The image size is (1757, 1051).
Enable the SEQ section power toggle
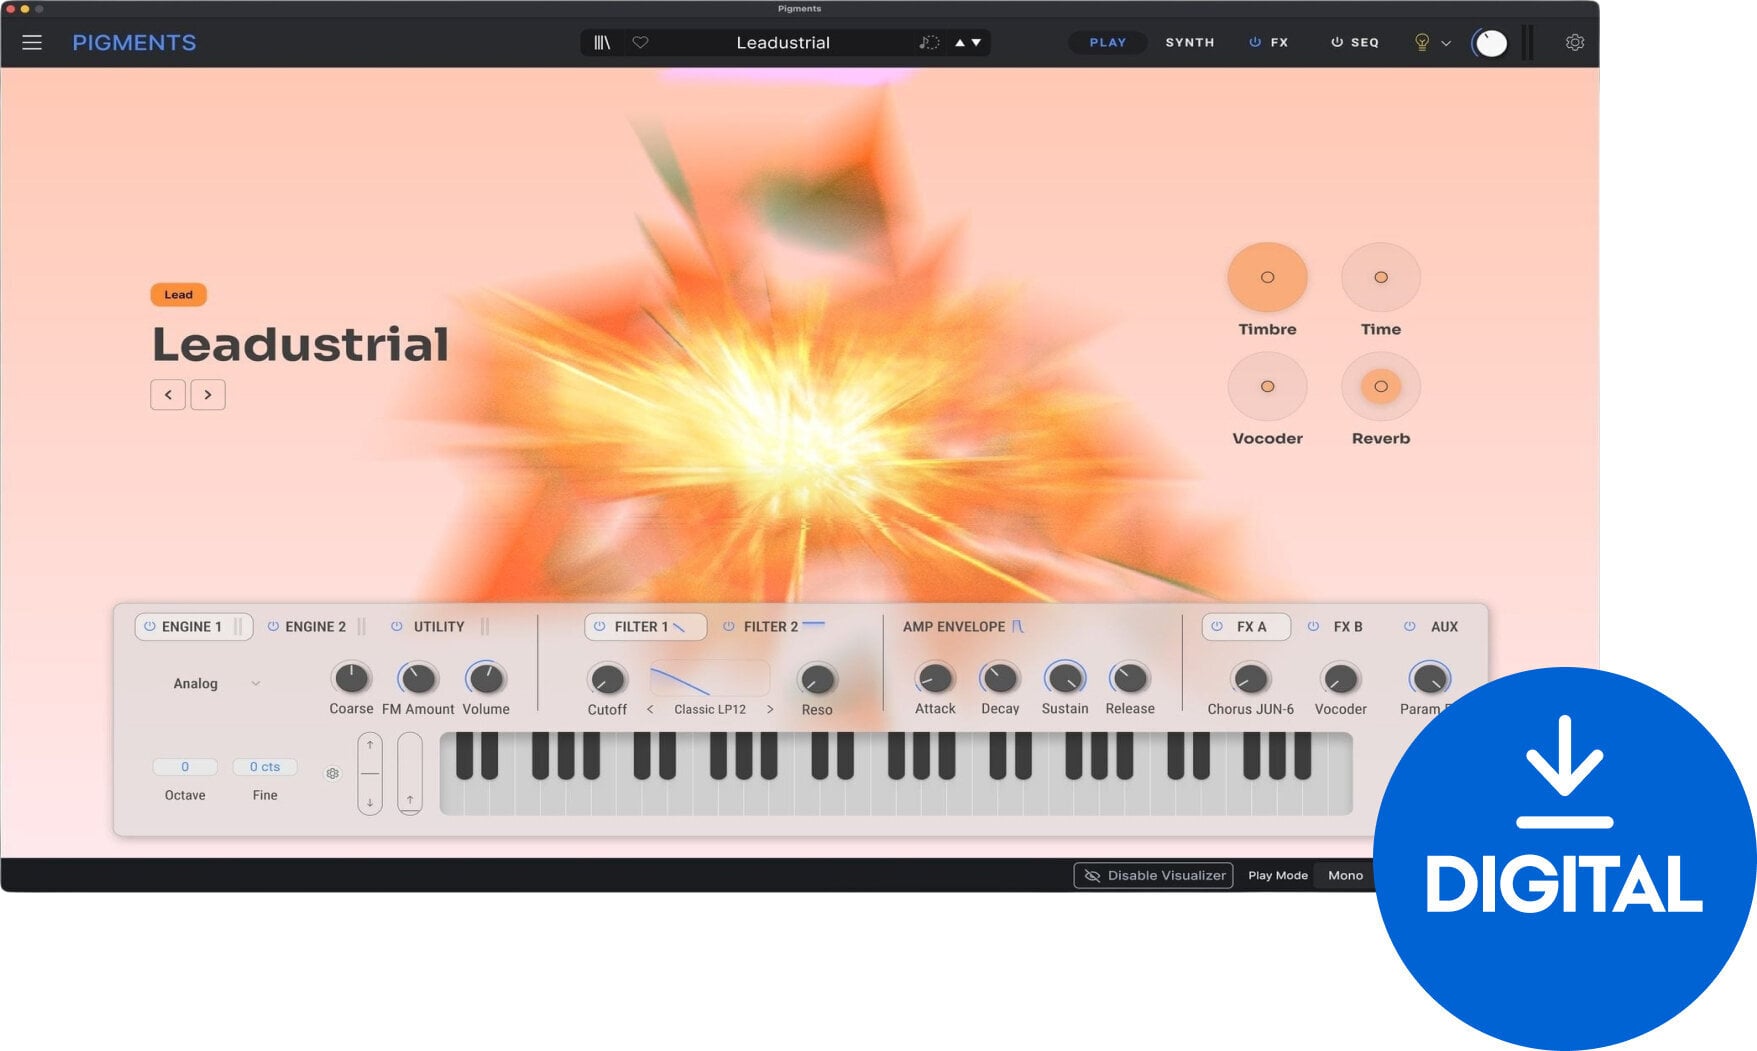(1337, 42)
